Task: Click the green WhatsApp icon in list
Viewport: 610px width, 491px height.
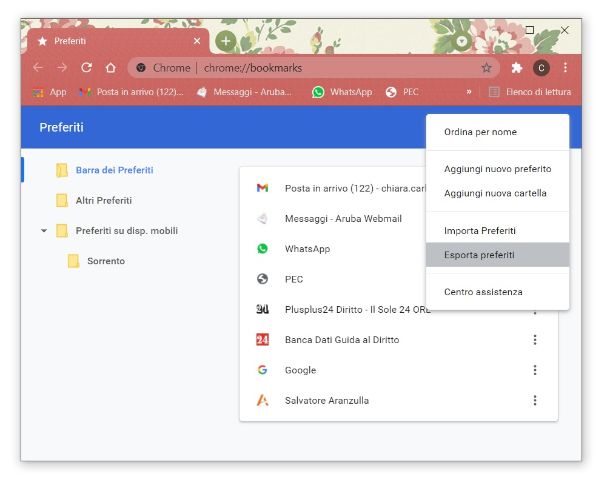Action: (x=263, y=249)
